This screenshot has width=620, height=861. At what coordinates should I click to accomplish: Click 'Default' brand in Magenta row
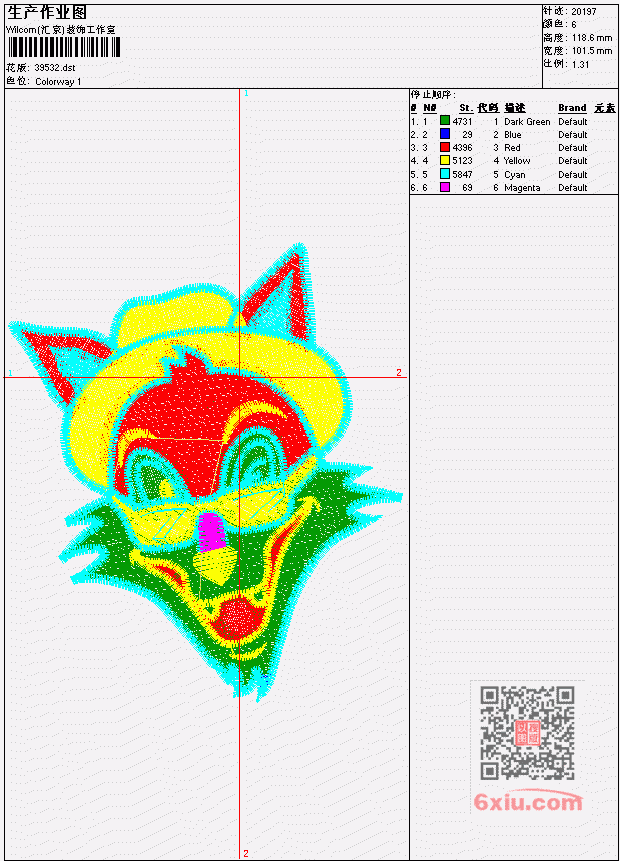pos(573,188)
